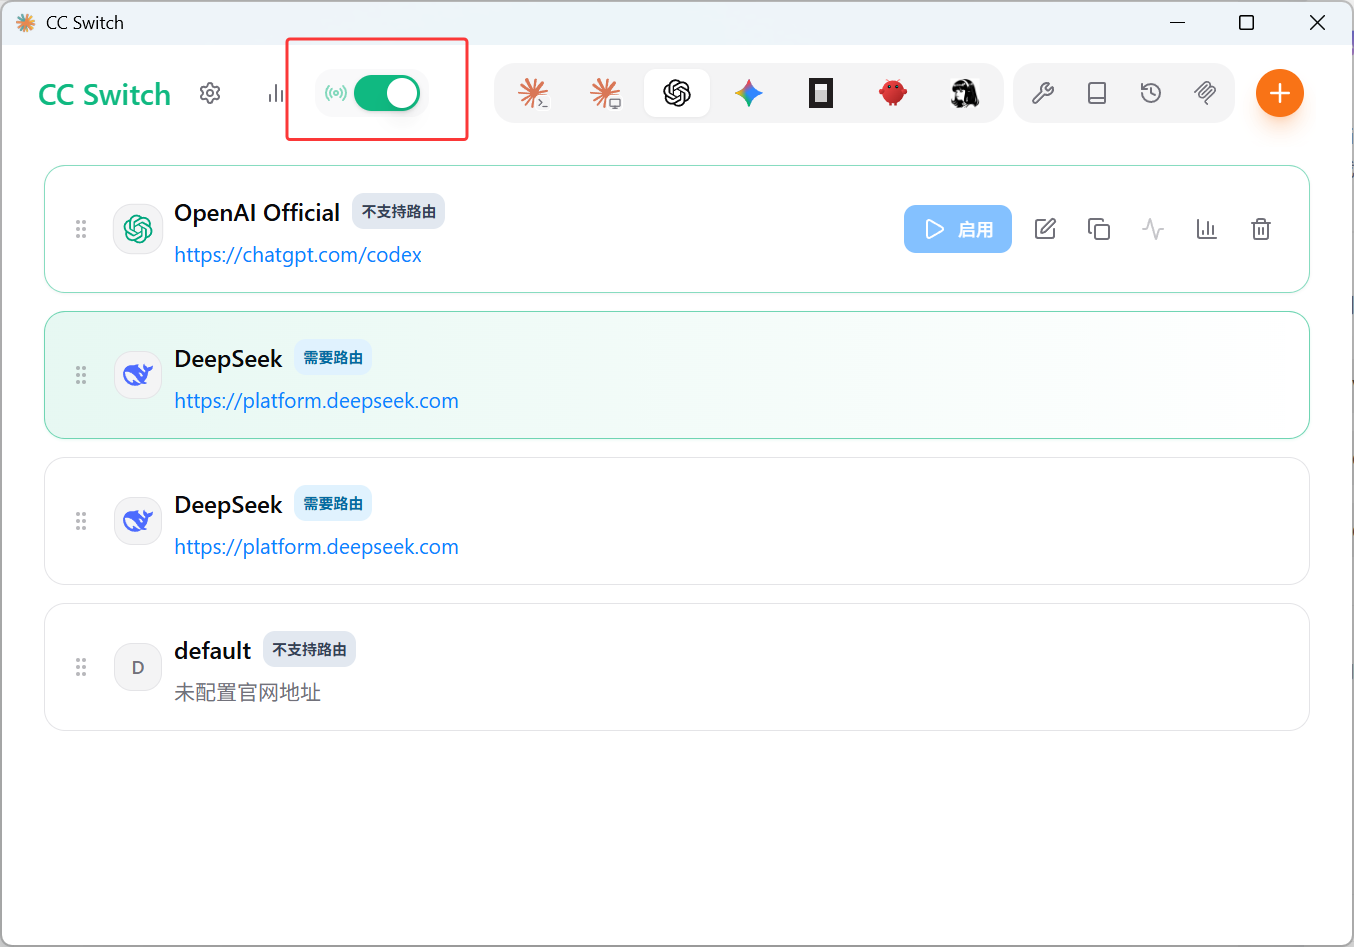The image size is (1354, 947).
Task: Enable OpenAI Official with the 启用 button
Action: point(958,229)
